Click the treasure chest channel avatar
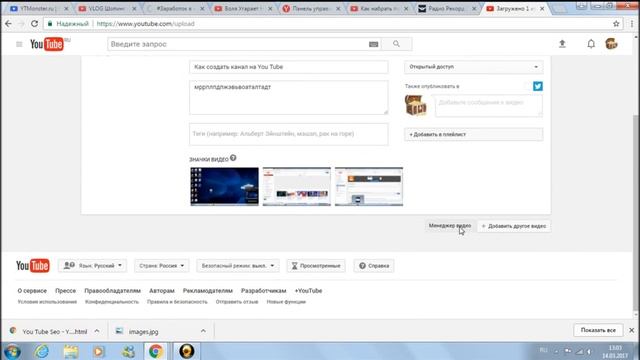 coord(416,105)
